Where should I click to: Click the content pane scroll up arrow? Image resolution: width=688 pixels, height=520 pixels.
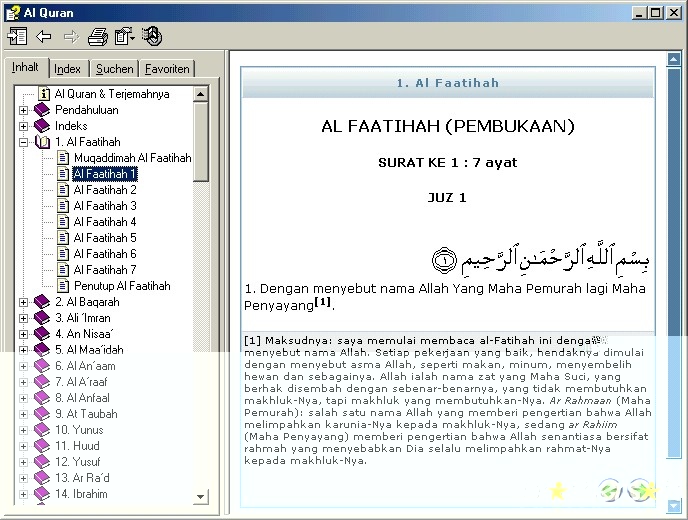(x=674, y=59)
